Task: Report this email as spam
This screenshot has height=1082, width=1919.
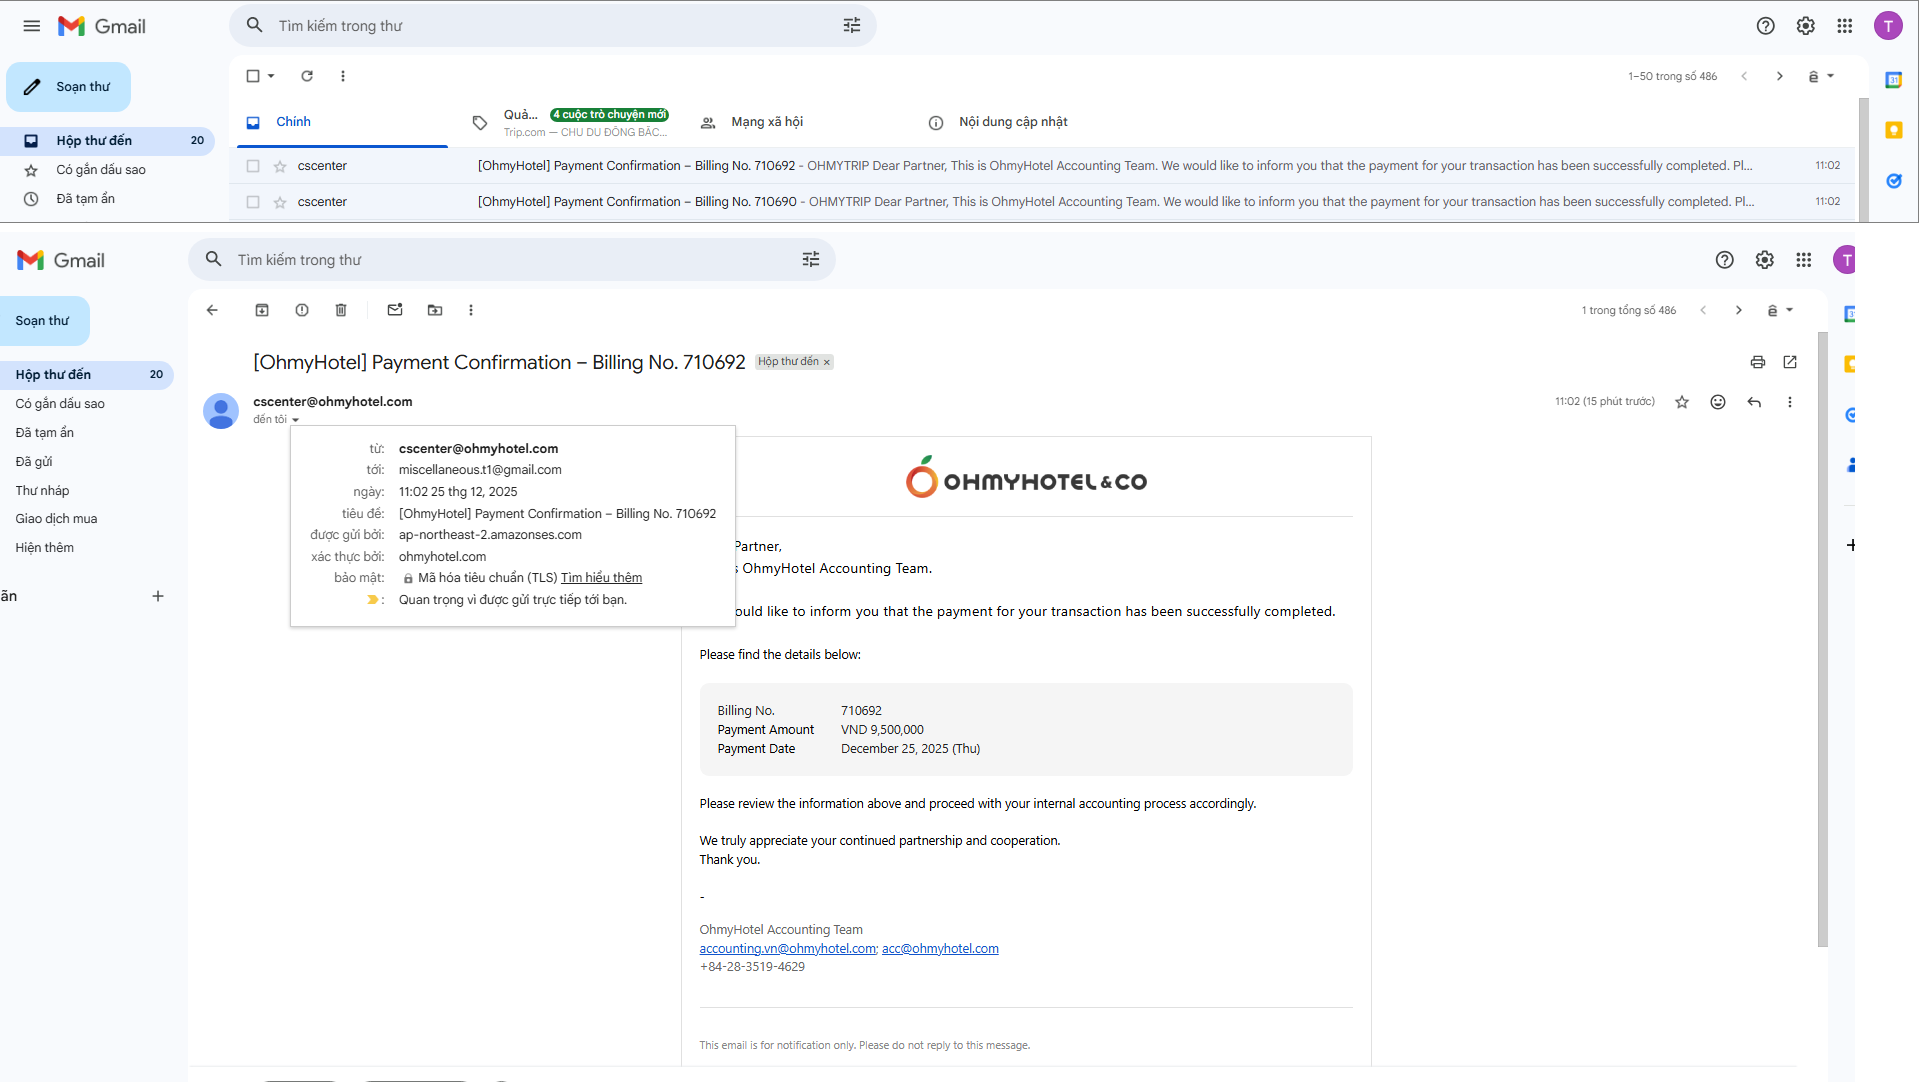Action: pos(302,310)
